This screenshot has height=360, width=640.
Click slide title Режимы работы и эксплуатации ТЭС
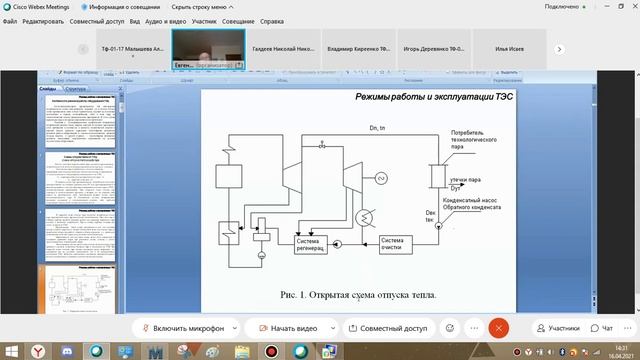click(434, 97)
